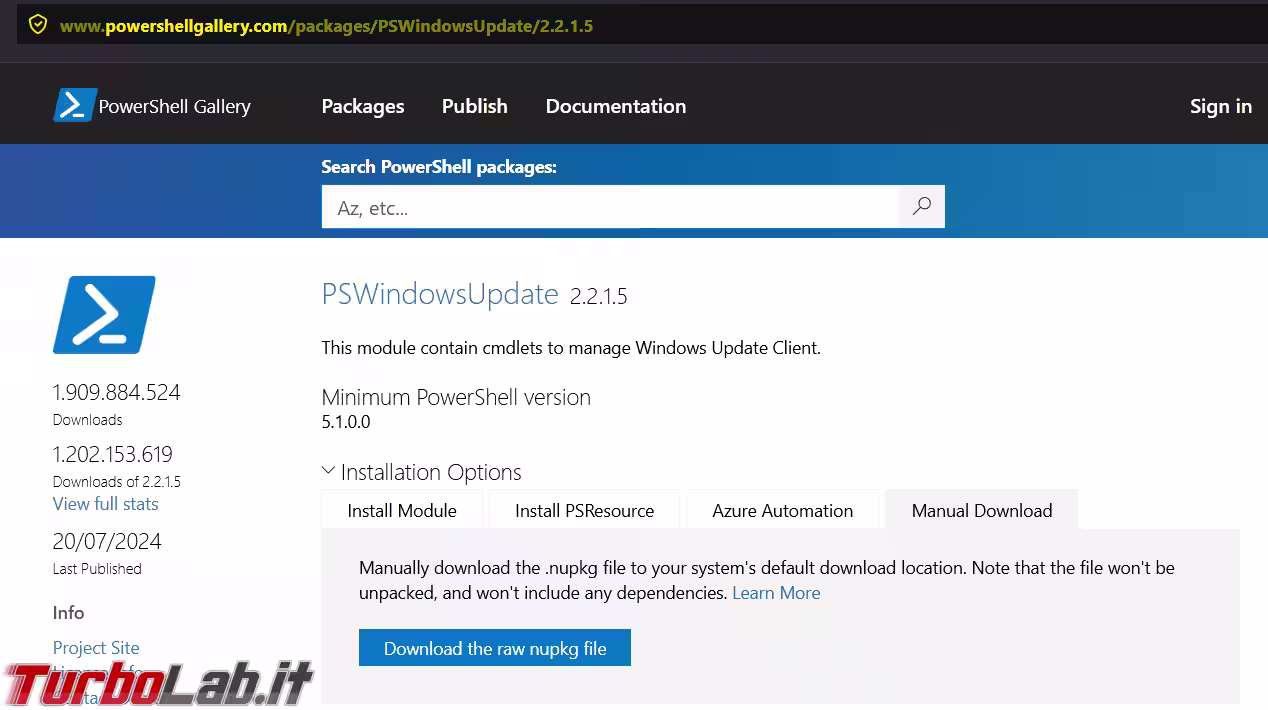Open the Packages menu
1268x710 pixels.
point(363,106)
